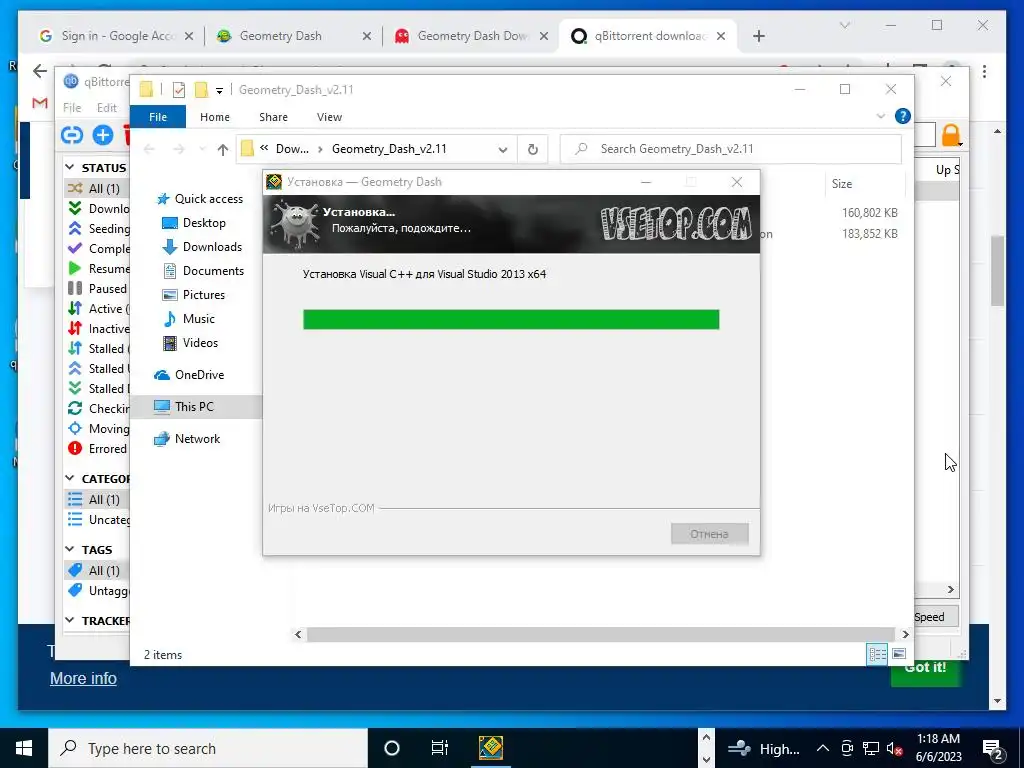Expand the TRACKERS section in qBittorrent
The width and height of the screenshot is (1024, 768).
(x=70, y=621)
